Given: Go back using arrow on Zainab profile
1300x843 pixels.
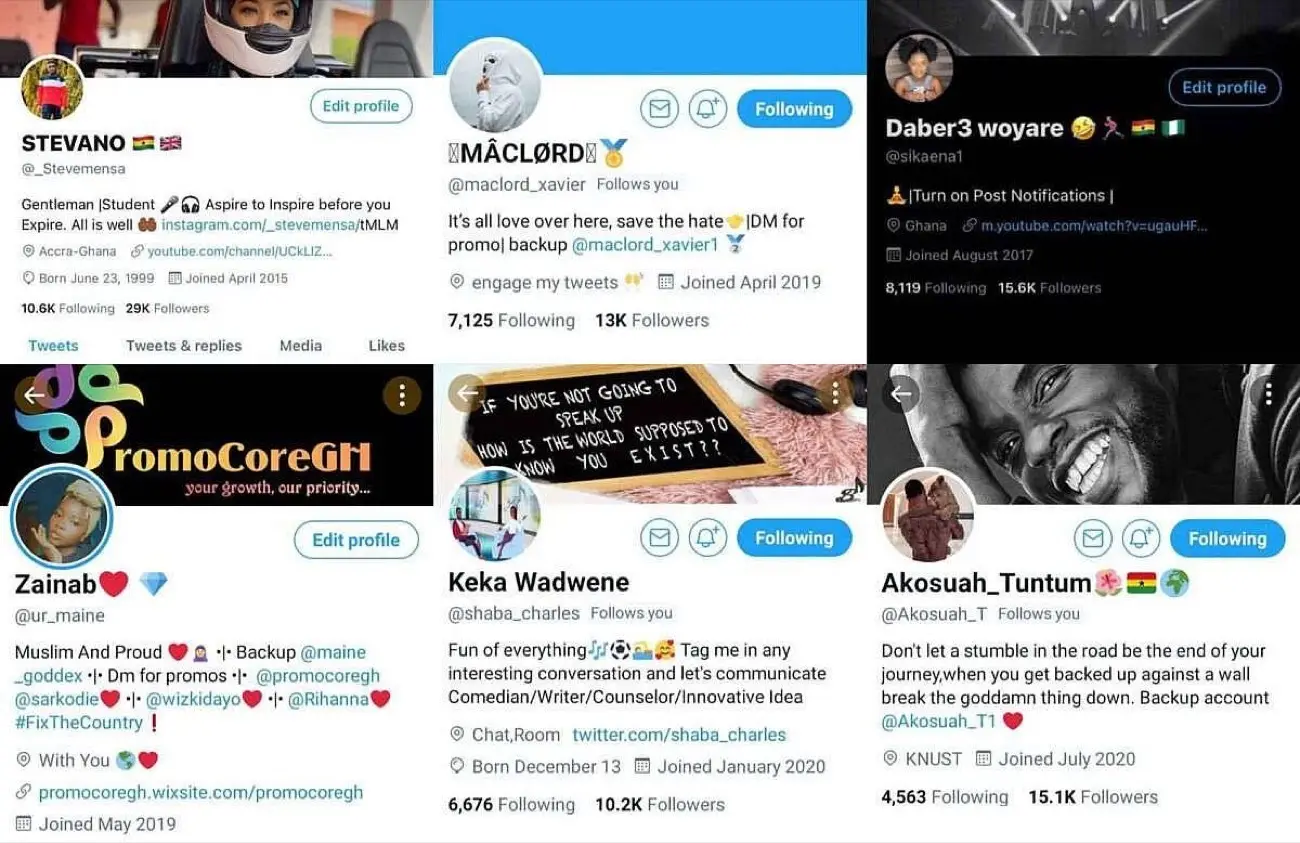Looking at the screenshot, I should click(33, 395).
